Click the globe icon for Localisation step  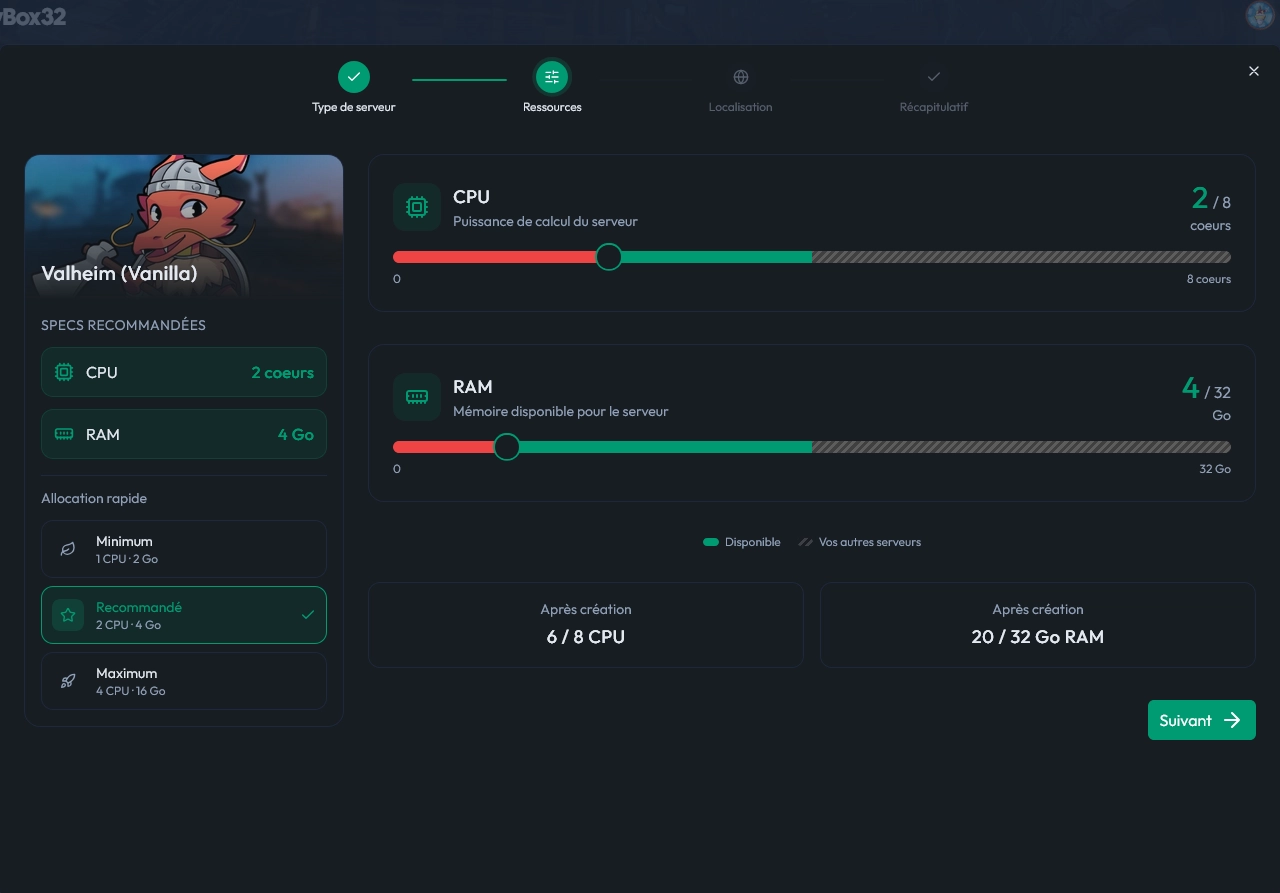pyautogui.click(x=741, y=77)
